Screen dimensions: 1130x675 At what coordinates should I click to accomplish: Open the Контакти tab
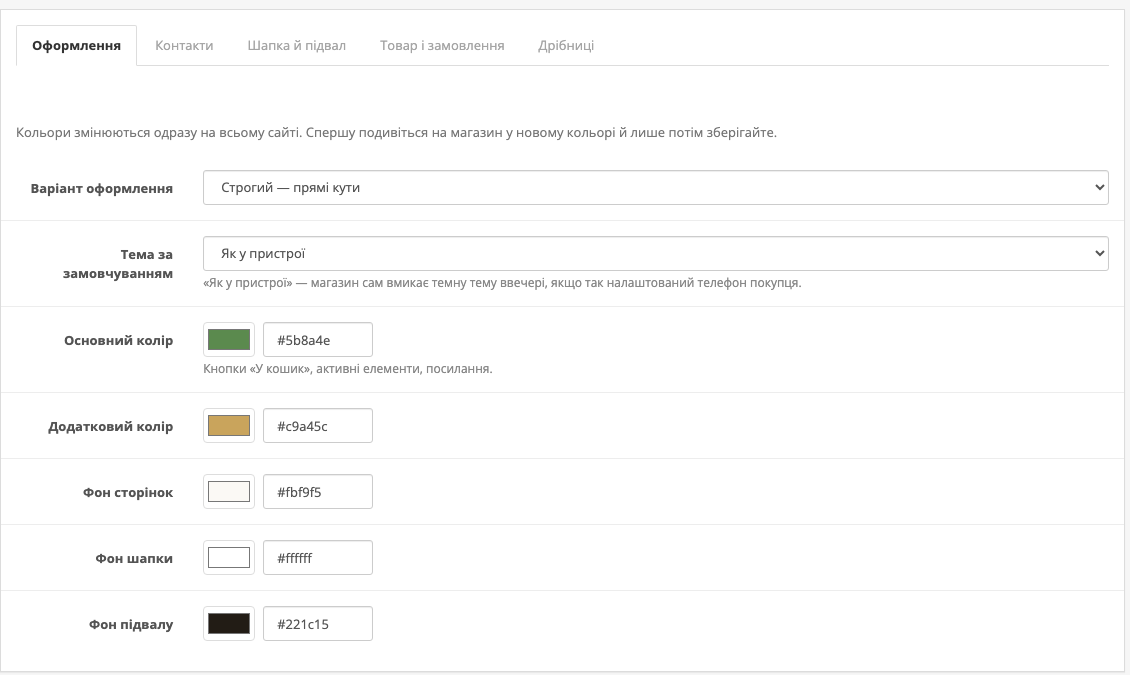click(x=184, y=45)
